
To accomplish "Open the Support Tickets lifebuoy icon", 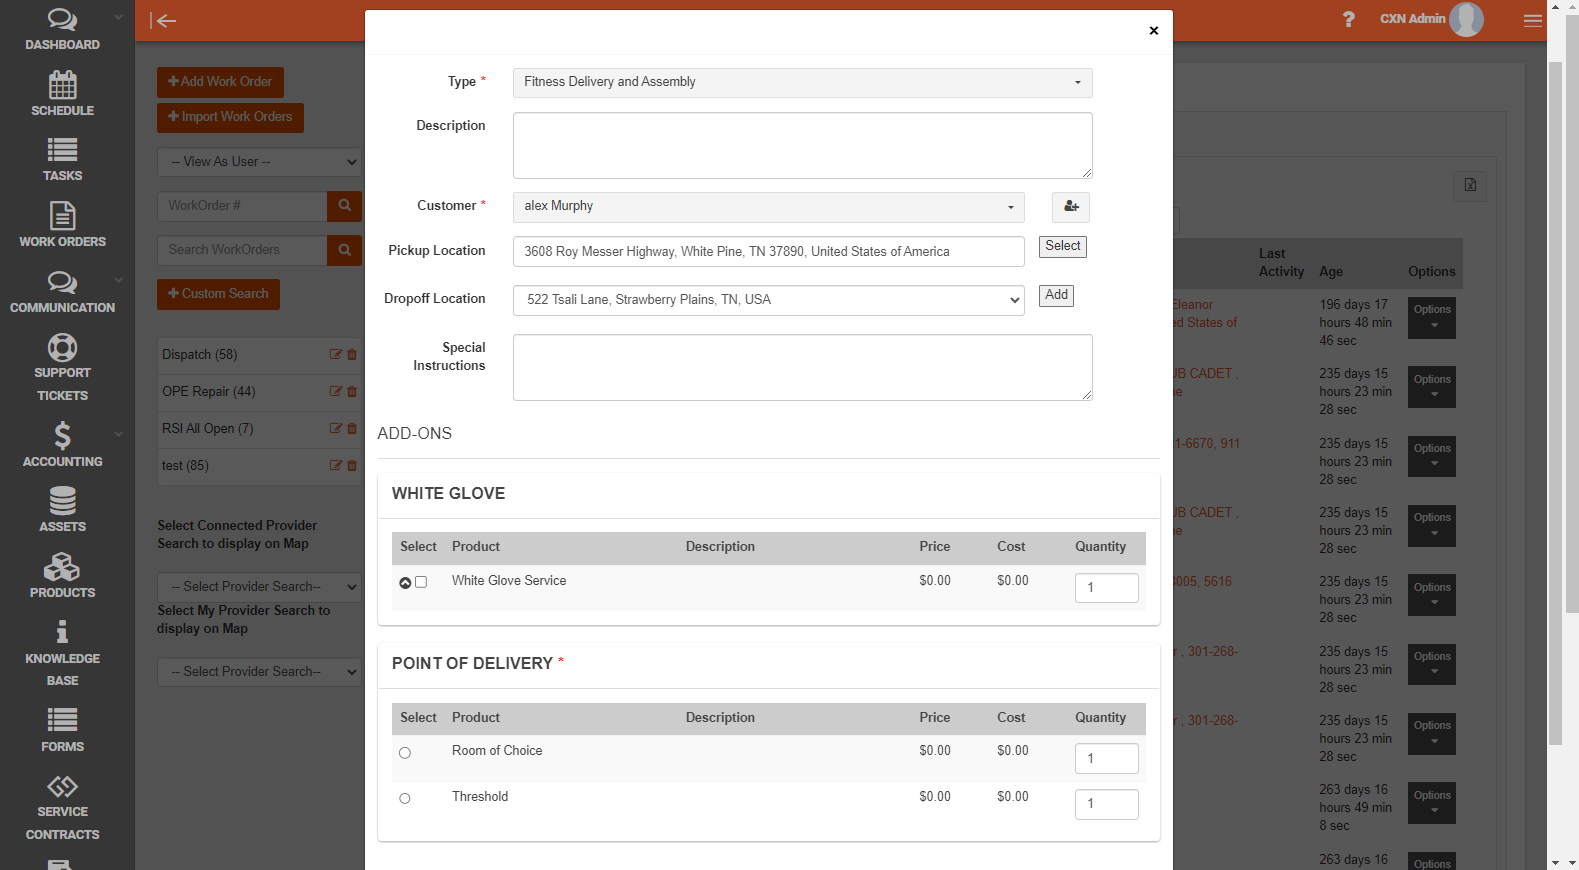I will click(x=62, y=348).
